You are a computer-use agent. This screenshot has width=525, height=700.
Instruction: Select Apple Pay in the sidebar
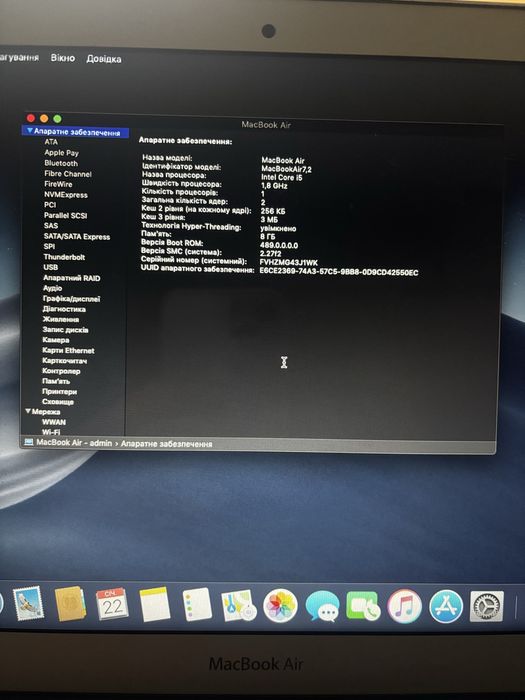[61, 153]
